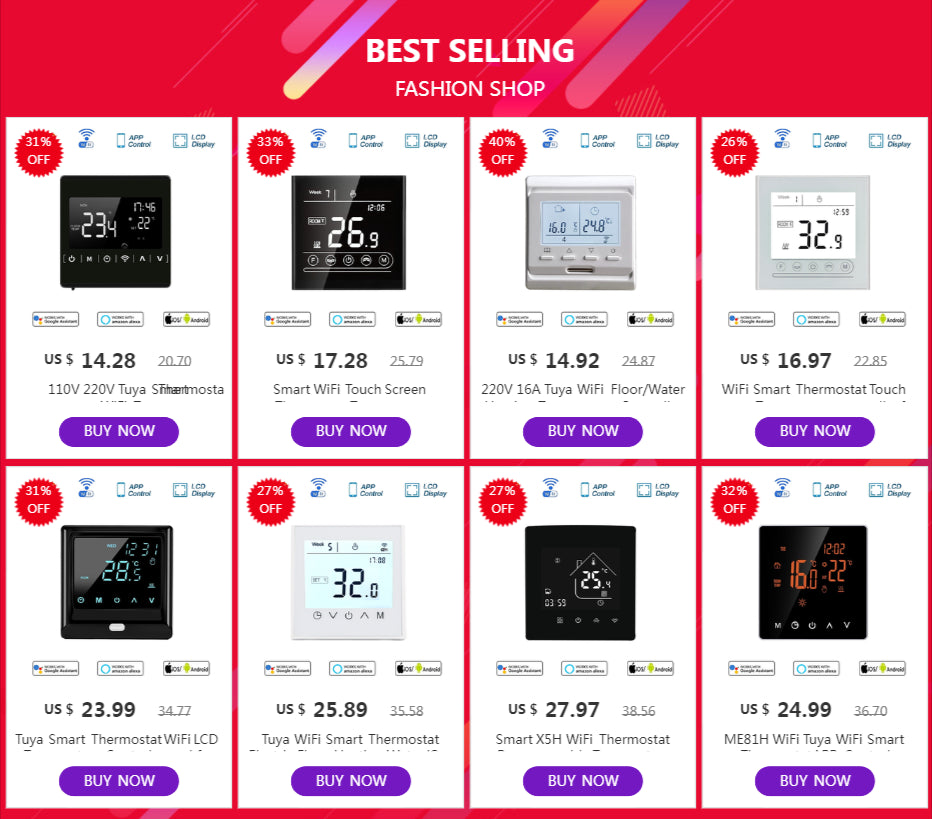Open the house-shaped X5H thermostat image
Viewport: 932px width, 819px height.
581,582
